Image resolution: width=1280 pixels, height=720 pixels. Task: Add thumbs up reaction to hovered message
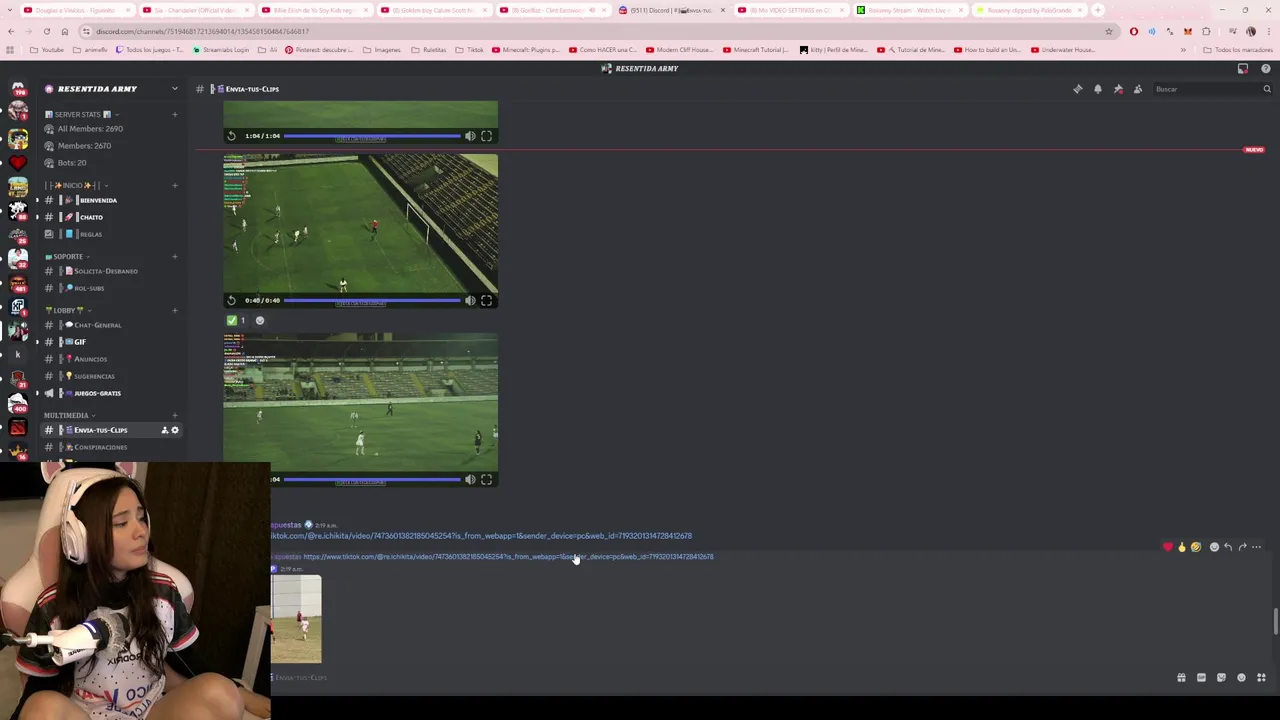click(x=1181, y=547)
